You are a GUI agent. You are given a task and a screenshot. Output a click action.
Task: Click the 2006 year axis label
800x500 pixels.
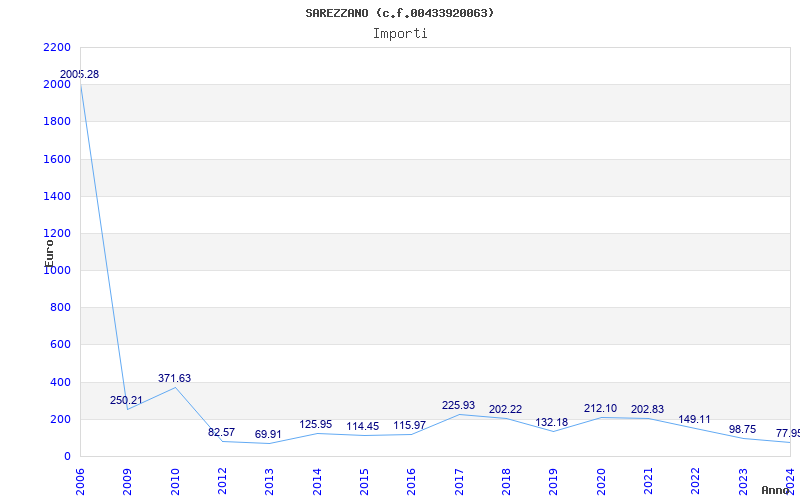(x=80, y=482)
